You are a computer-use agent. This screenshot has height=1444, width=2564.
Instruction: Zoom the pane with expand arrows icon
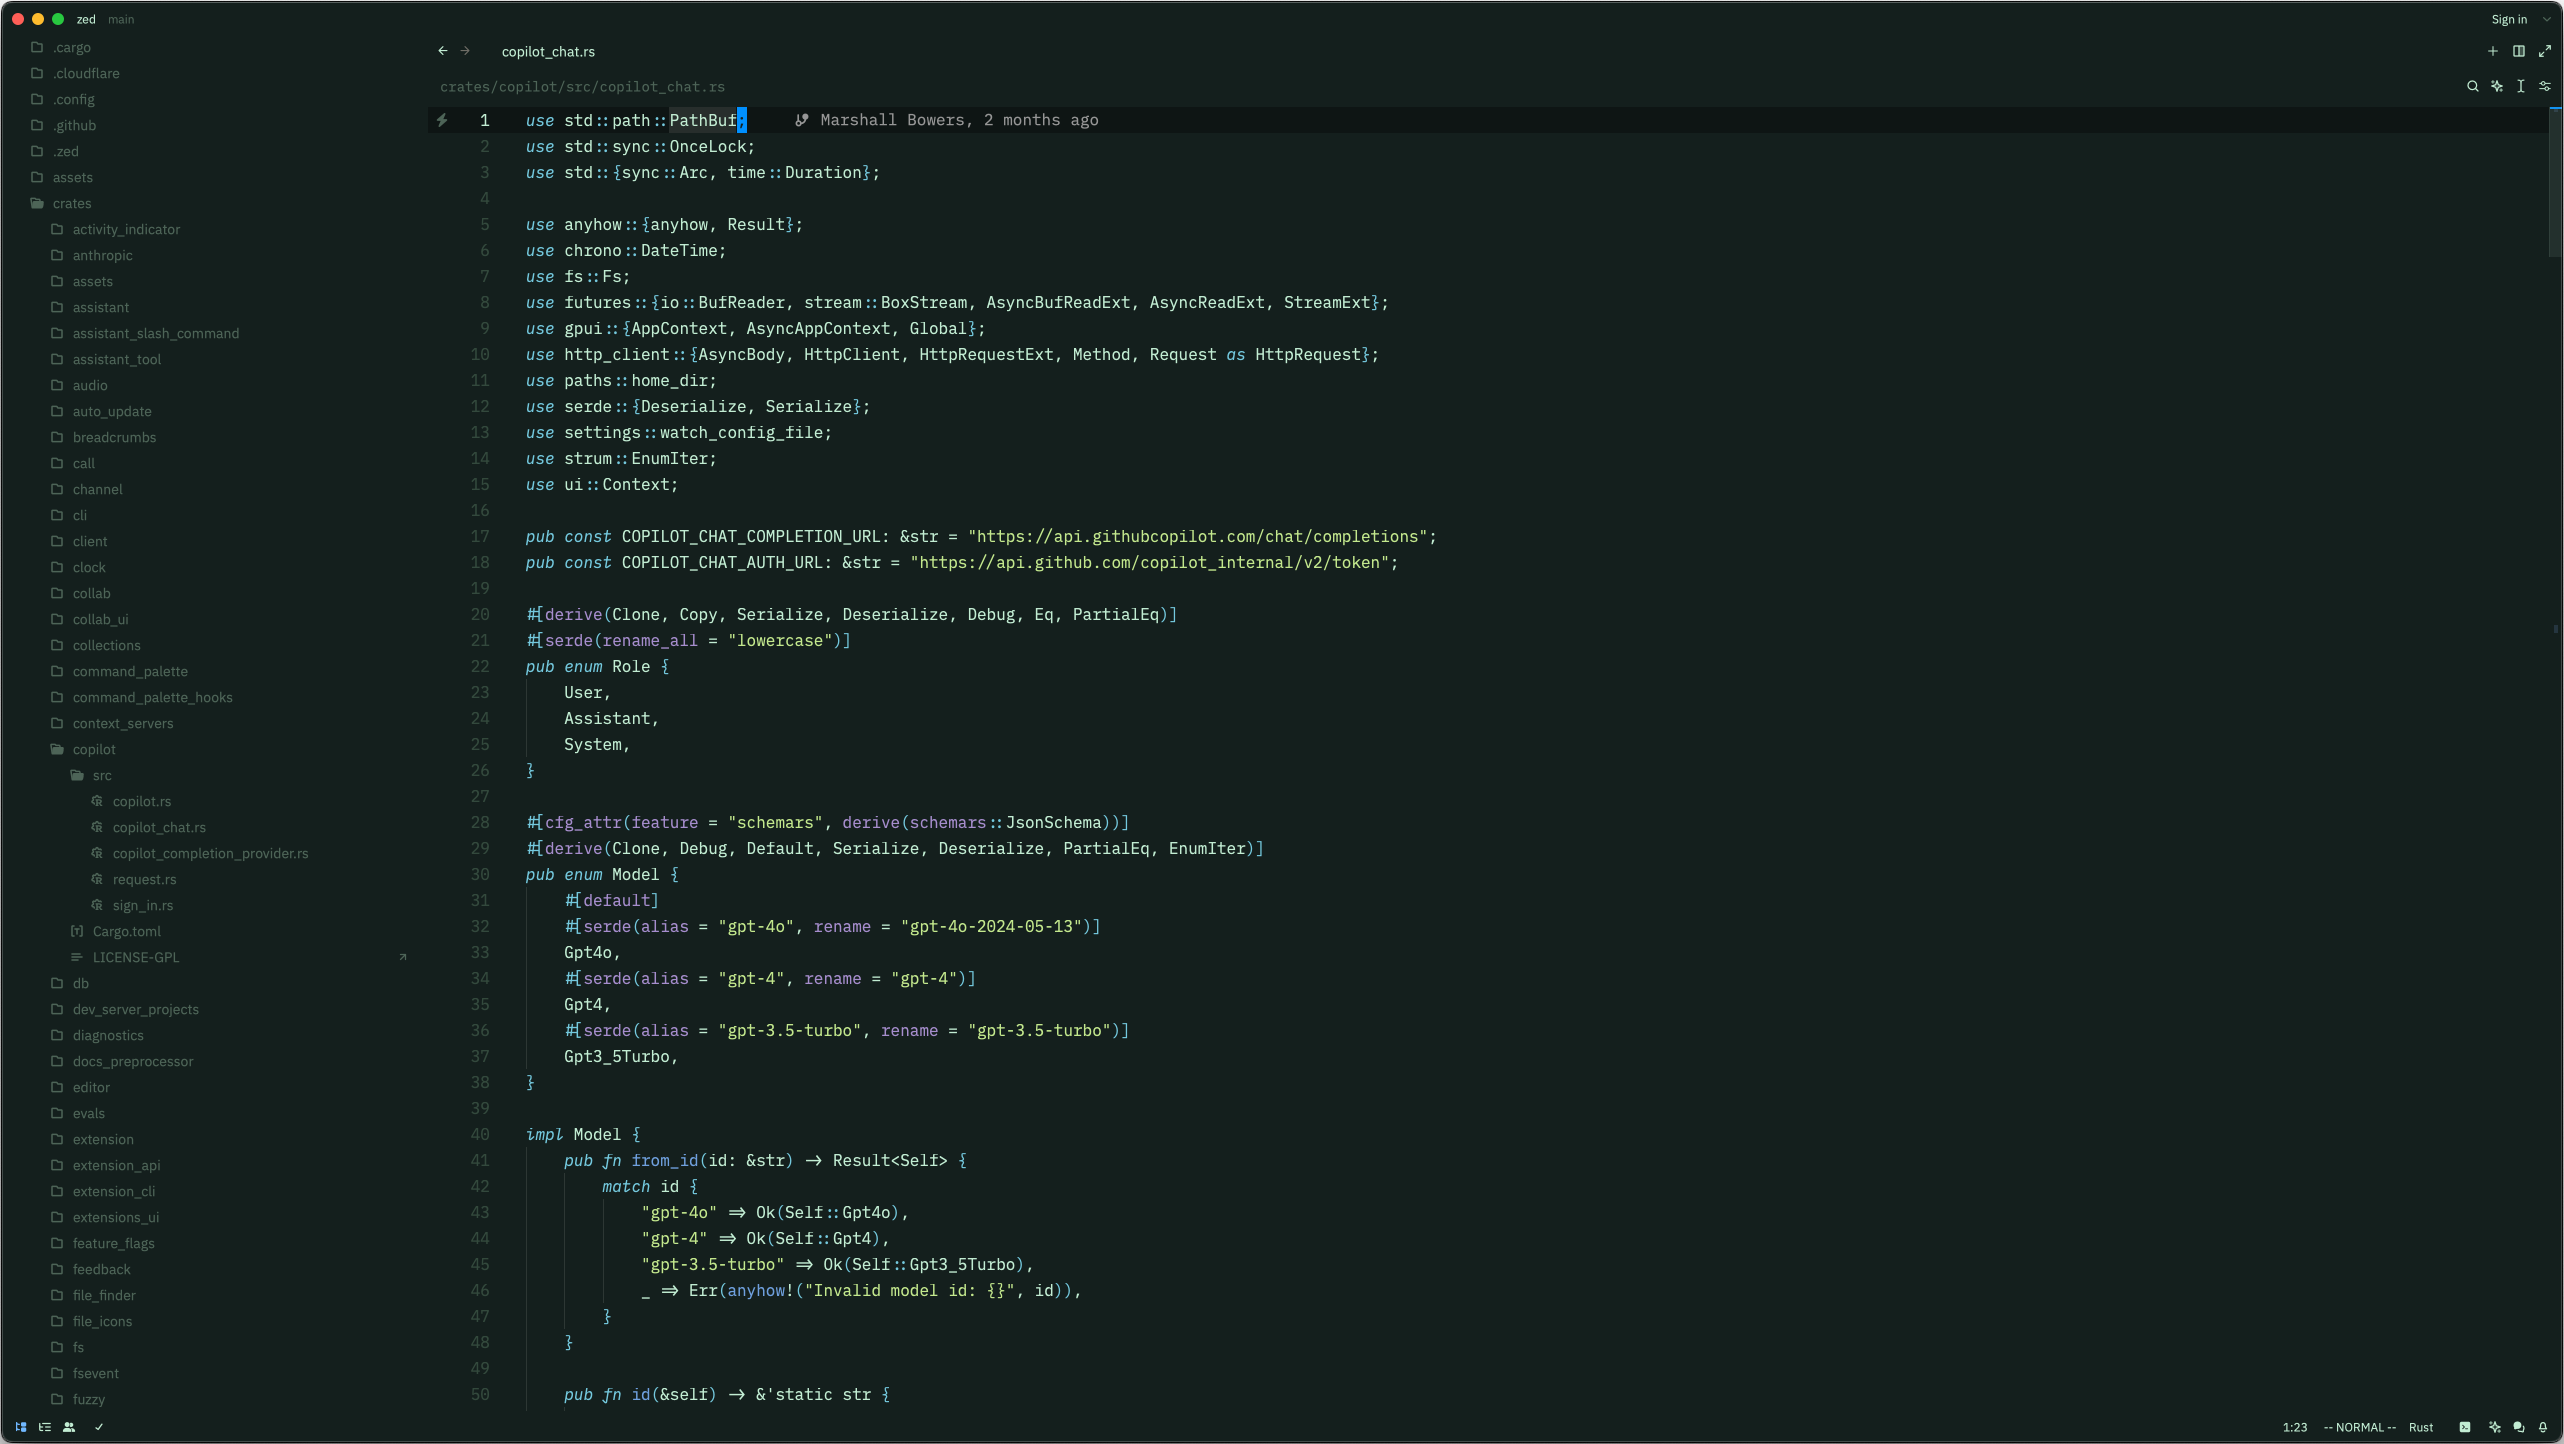point(2545,51)
